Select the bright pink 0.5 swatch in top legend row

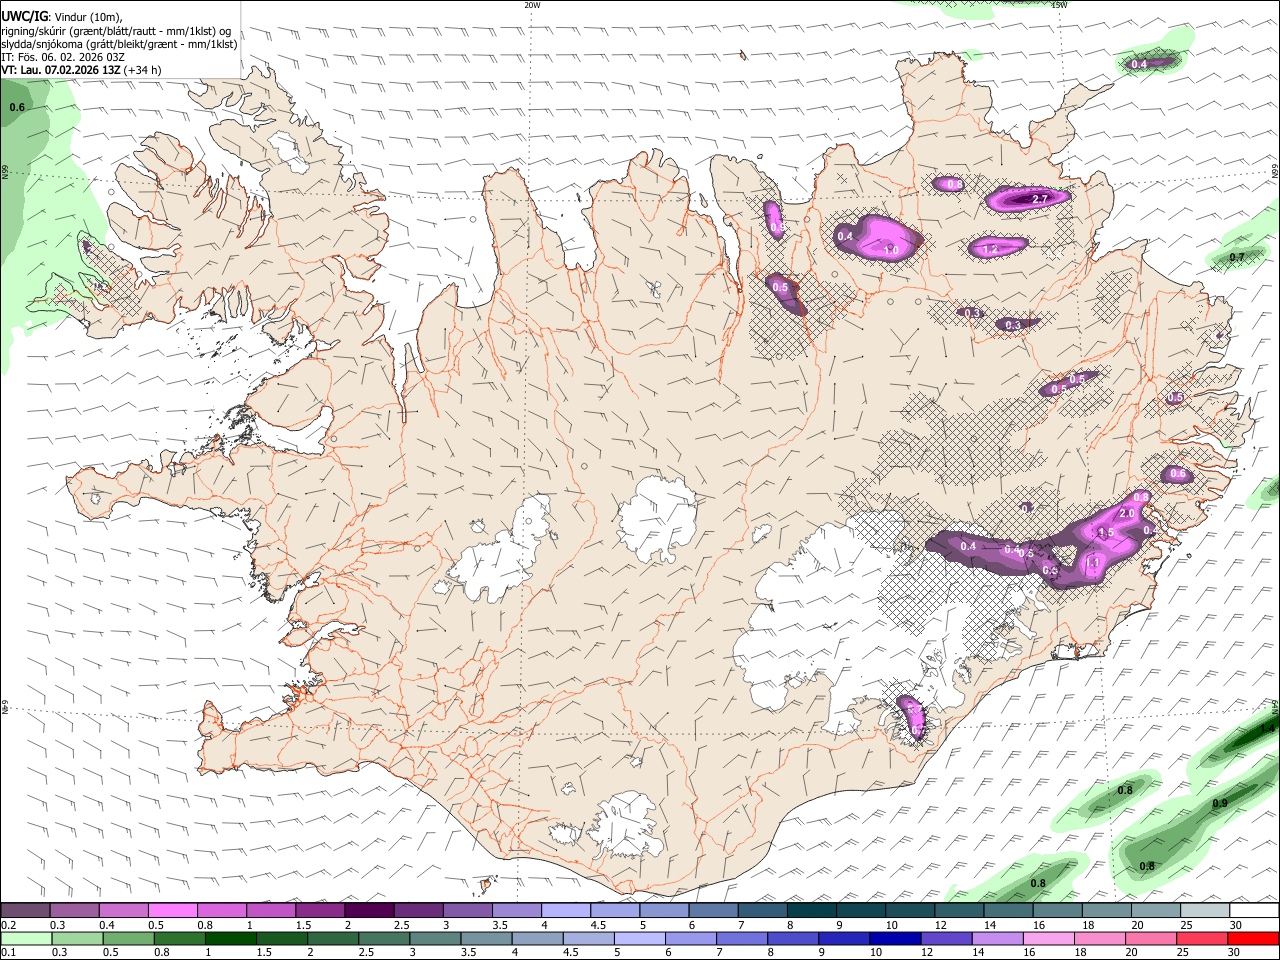(172, 911)
